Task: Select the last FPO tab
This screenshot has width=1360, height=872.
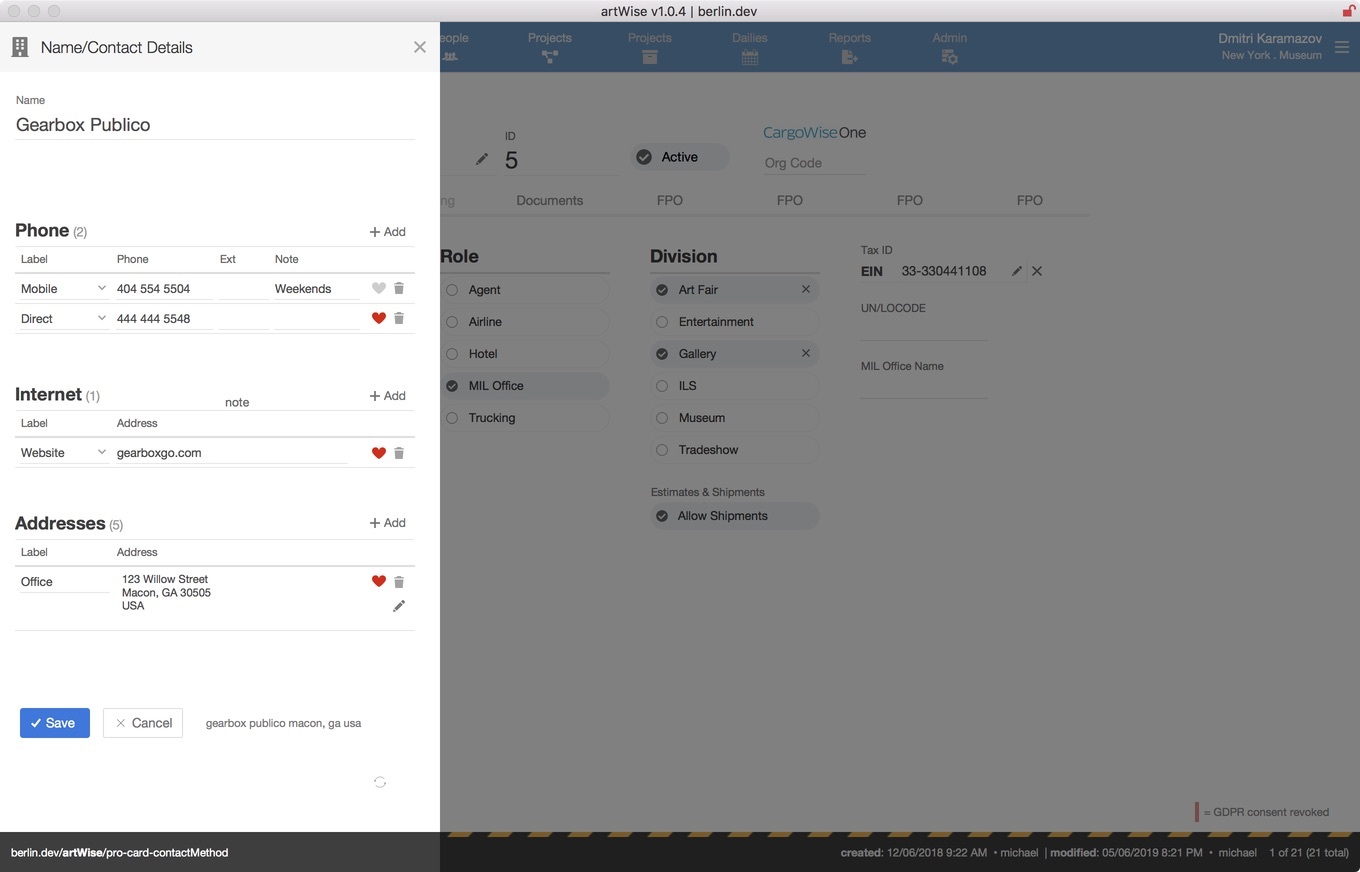Action: pyautogui.click(x=1030, y=200)
